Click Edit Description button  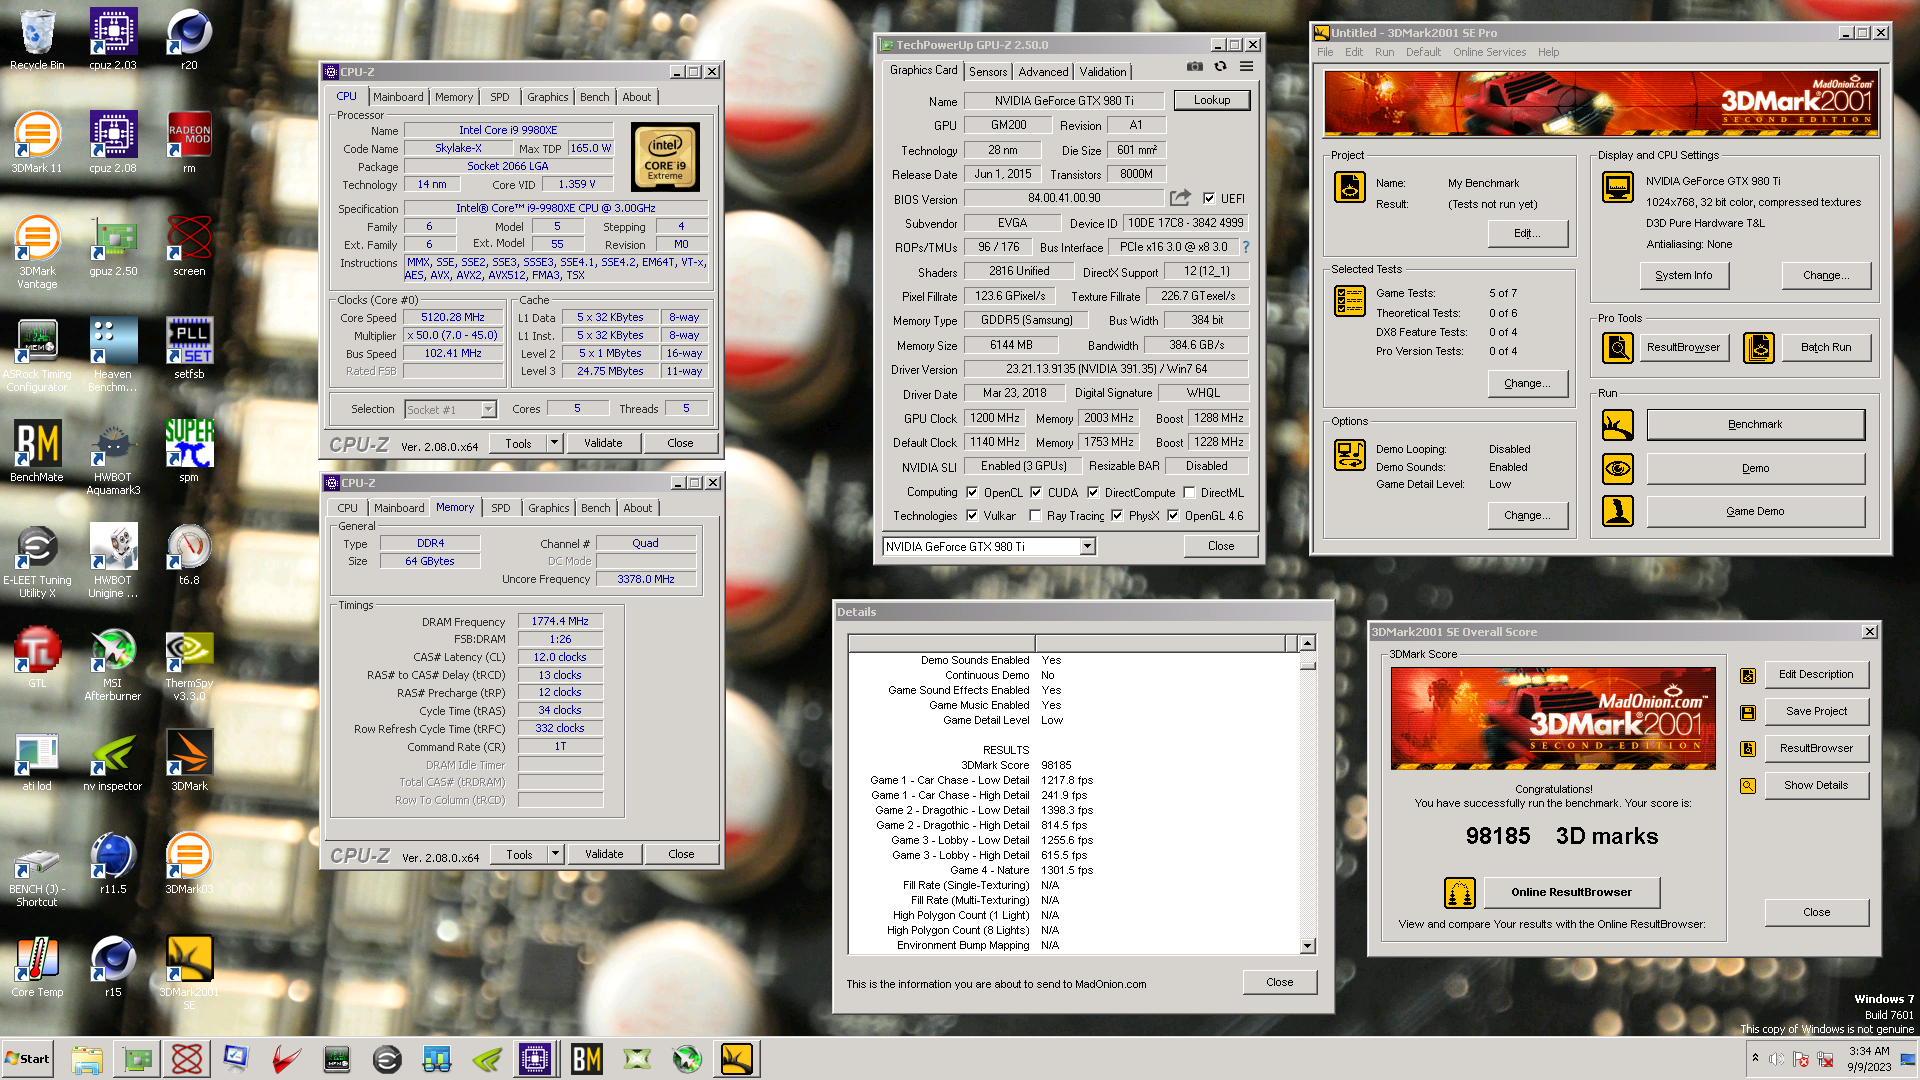pos(1816,674)
